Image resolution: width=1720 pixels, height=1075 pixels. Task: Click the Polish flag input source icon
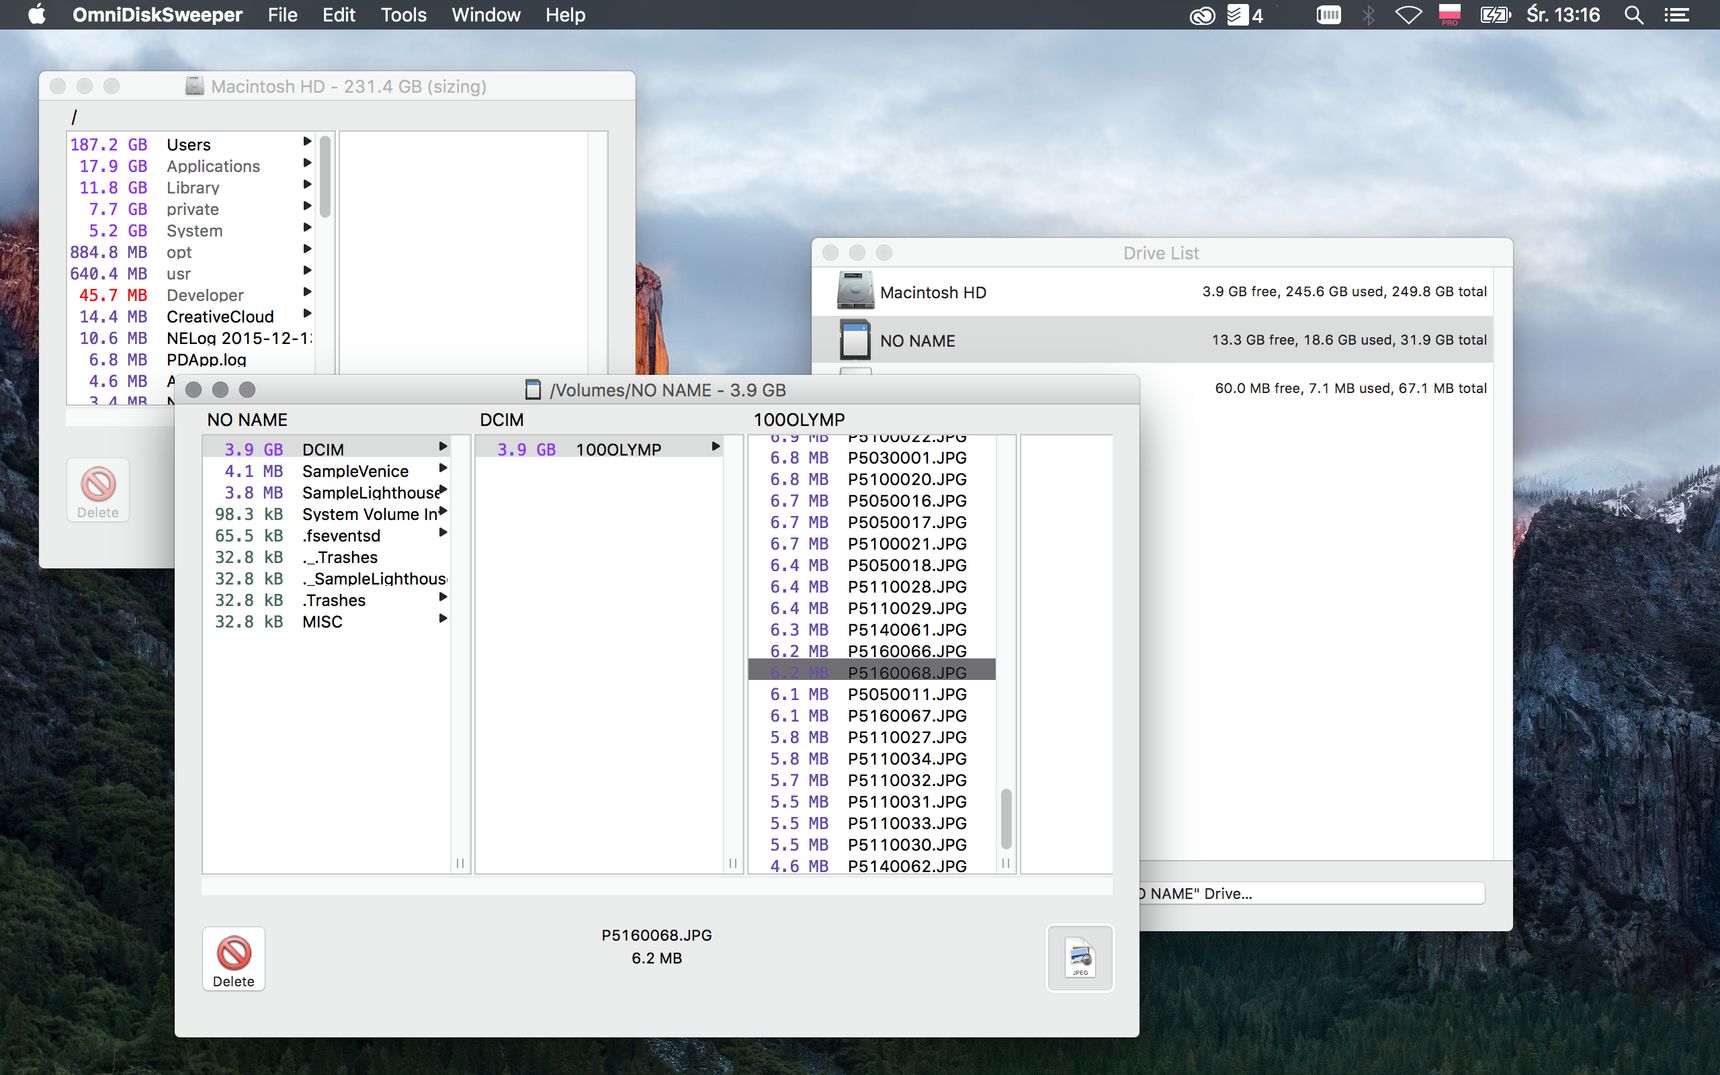click(1449, 15)
